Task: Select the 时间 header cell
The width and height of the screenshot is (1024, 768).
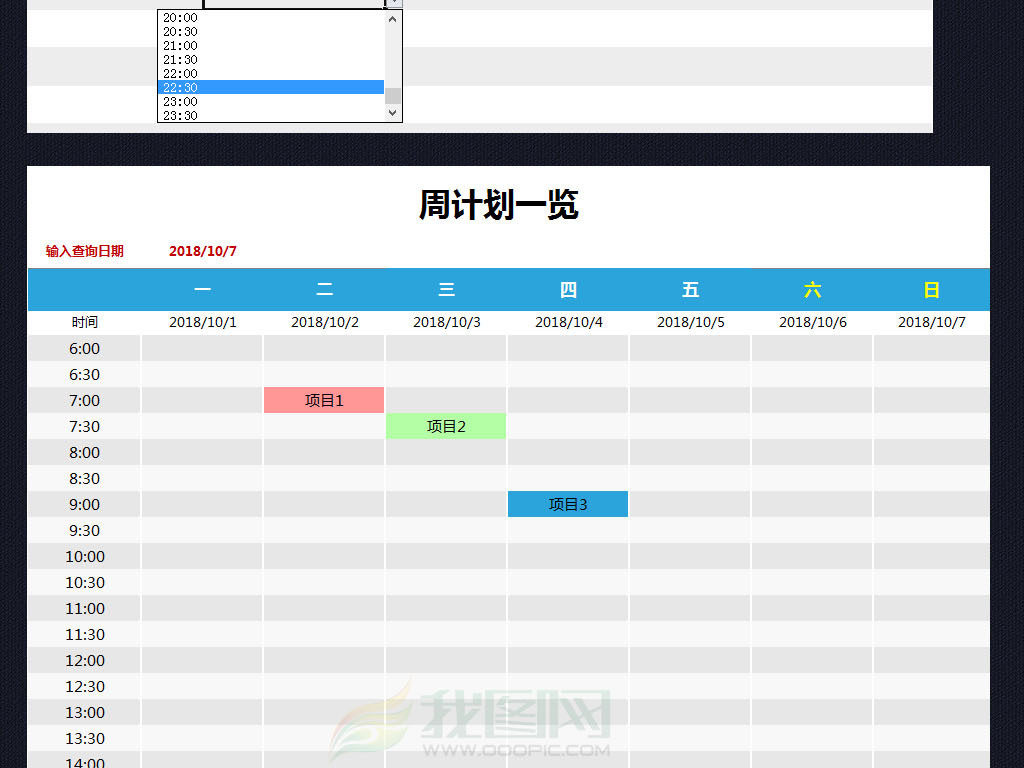Action: coord(85,322)
